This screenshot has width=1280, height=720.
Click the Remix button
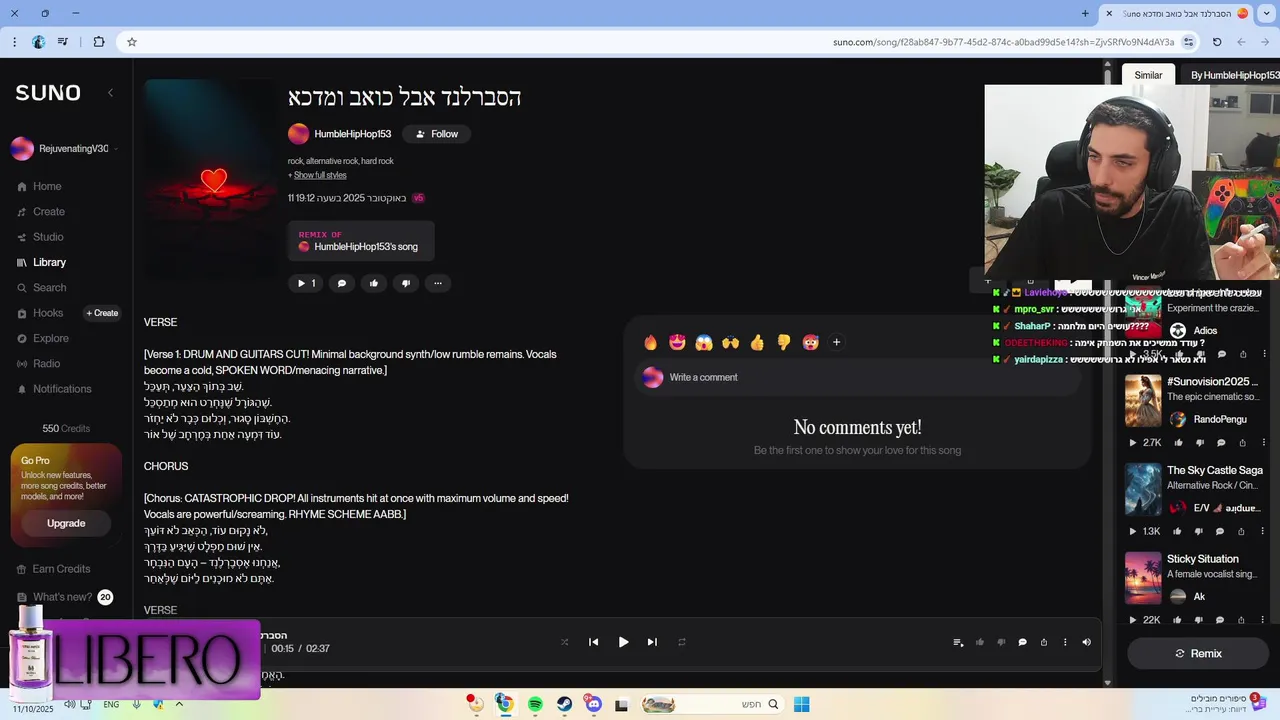tap(1198, 653)
